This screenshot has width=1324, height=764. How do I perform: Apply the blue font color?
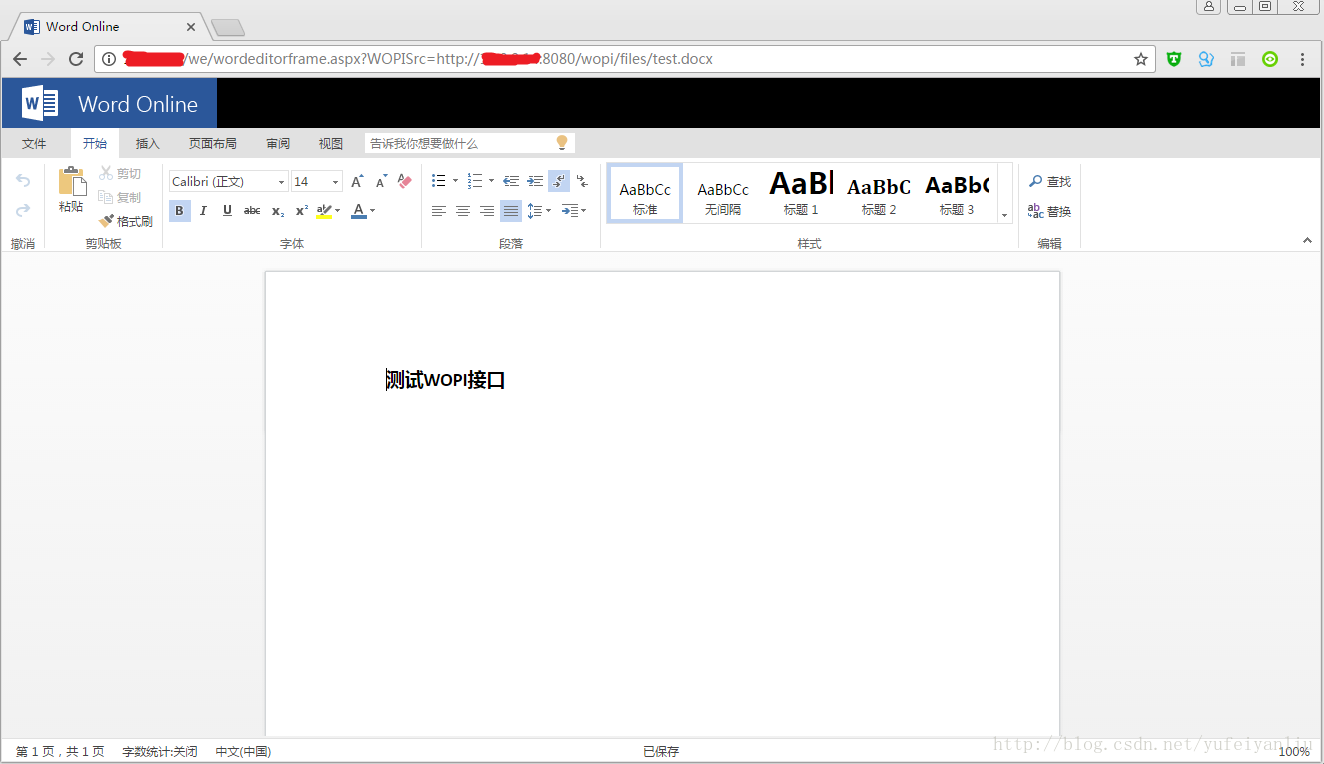(359, 211)
